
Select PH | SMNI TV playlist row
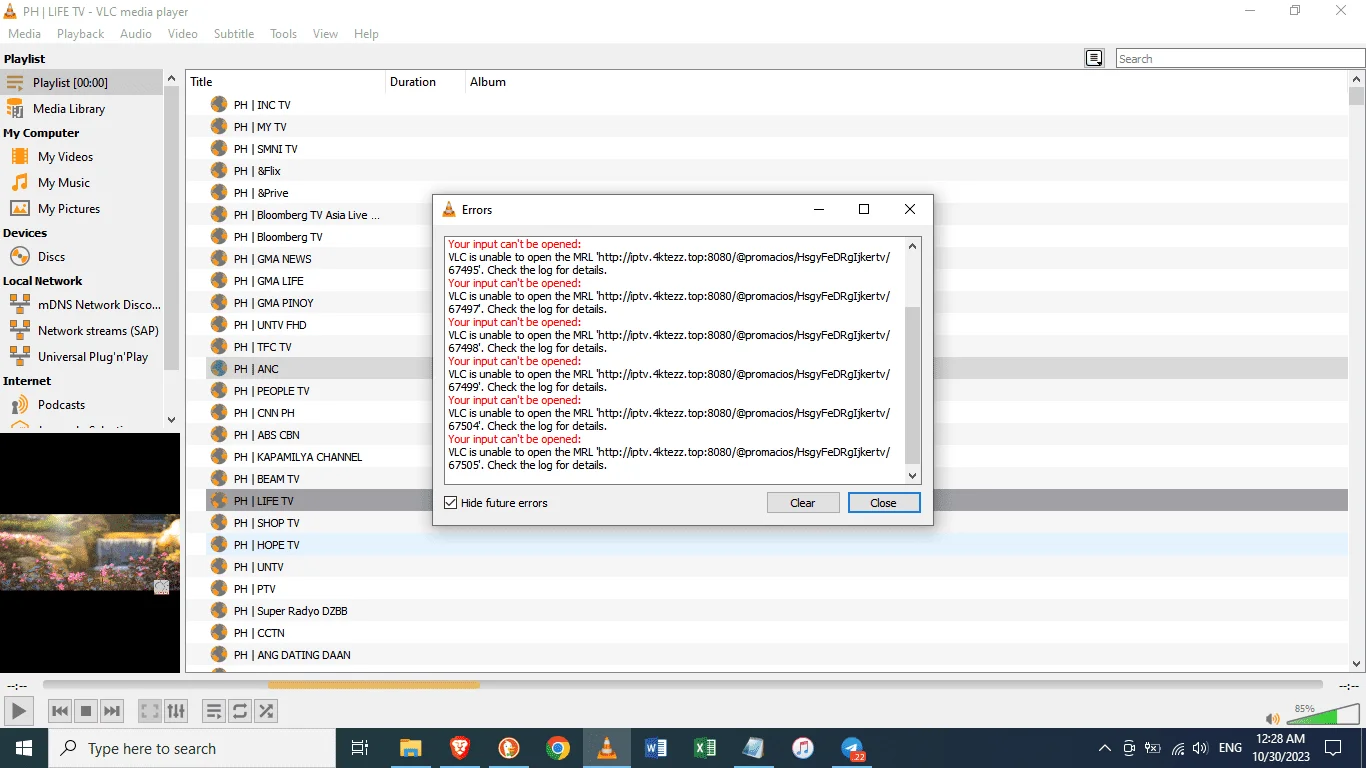tap(777, 149)
